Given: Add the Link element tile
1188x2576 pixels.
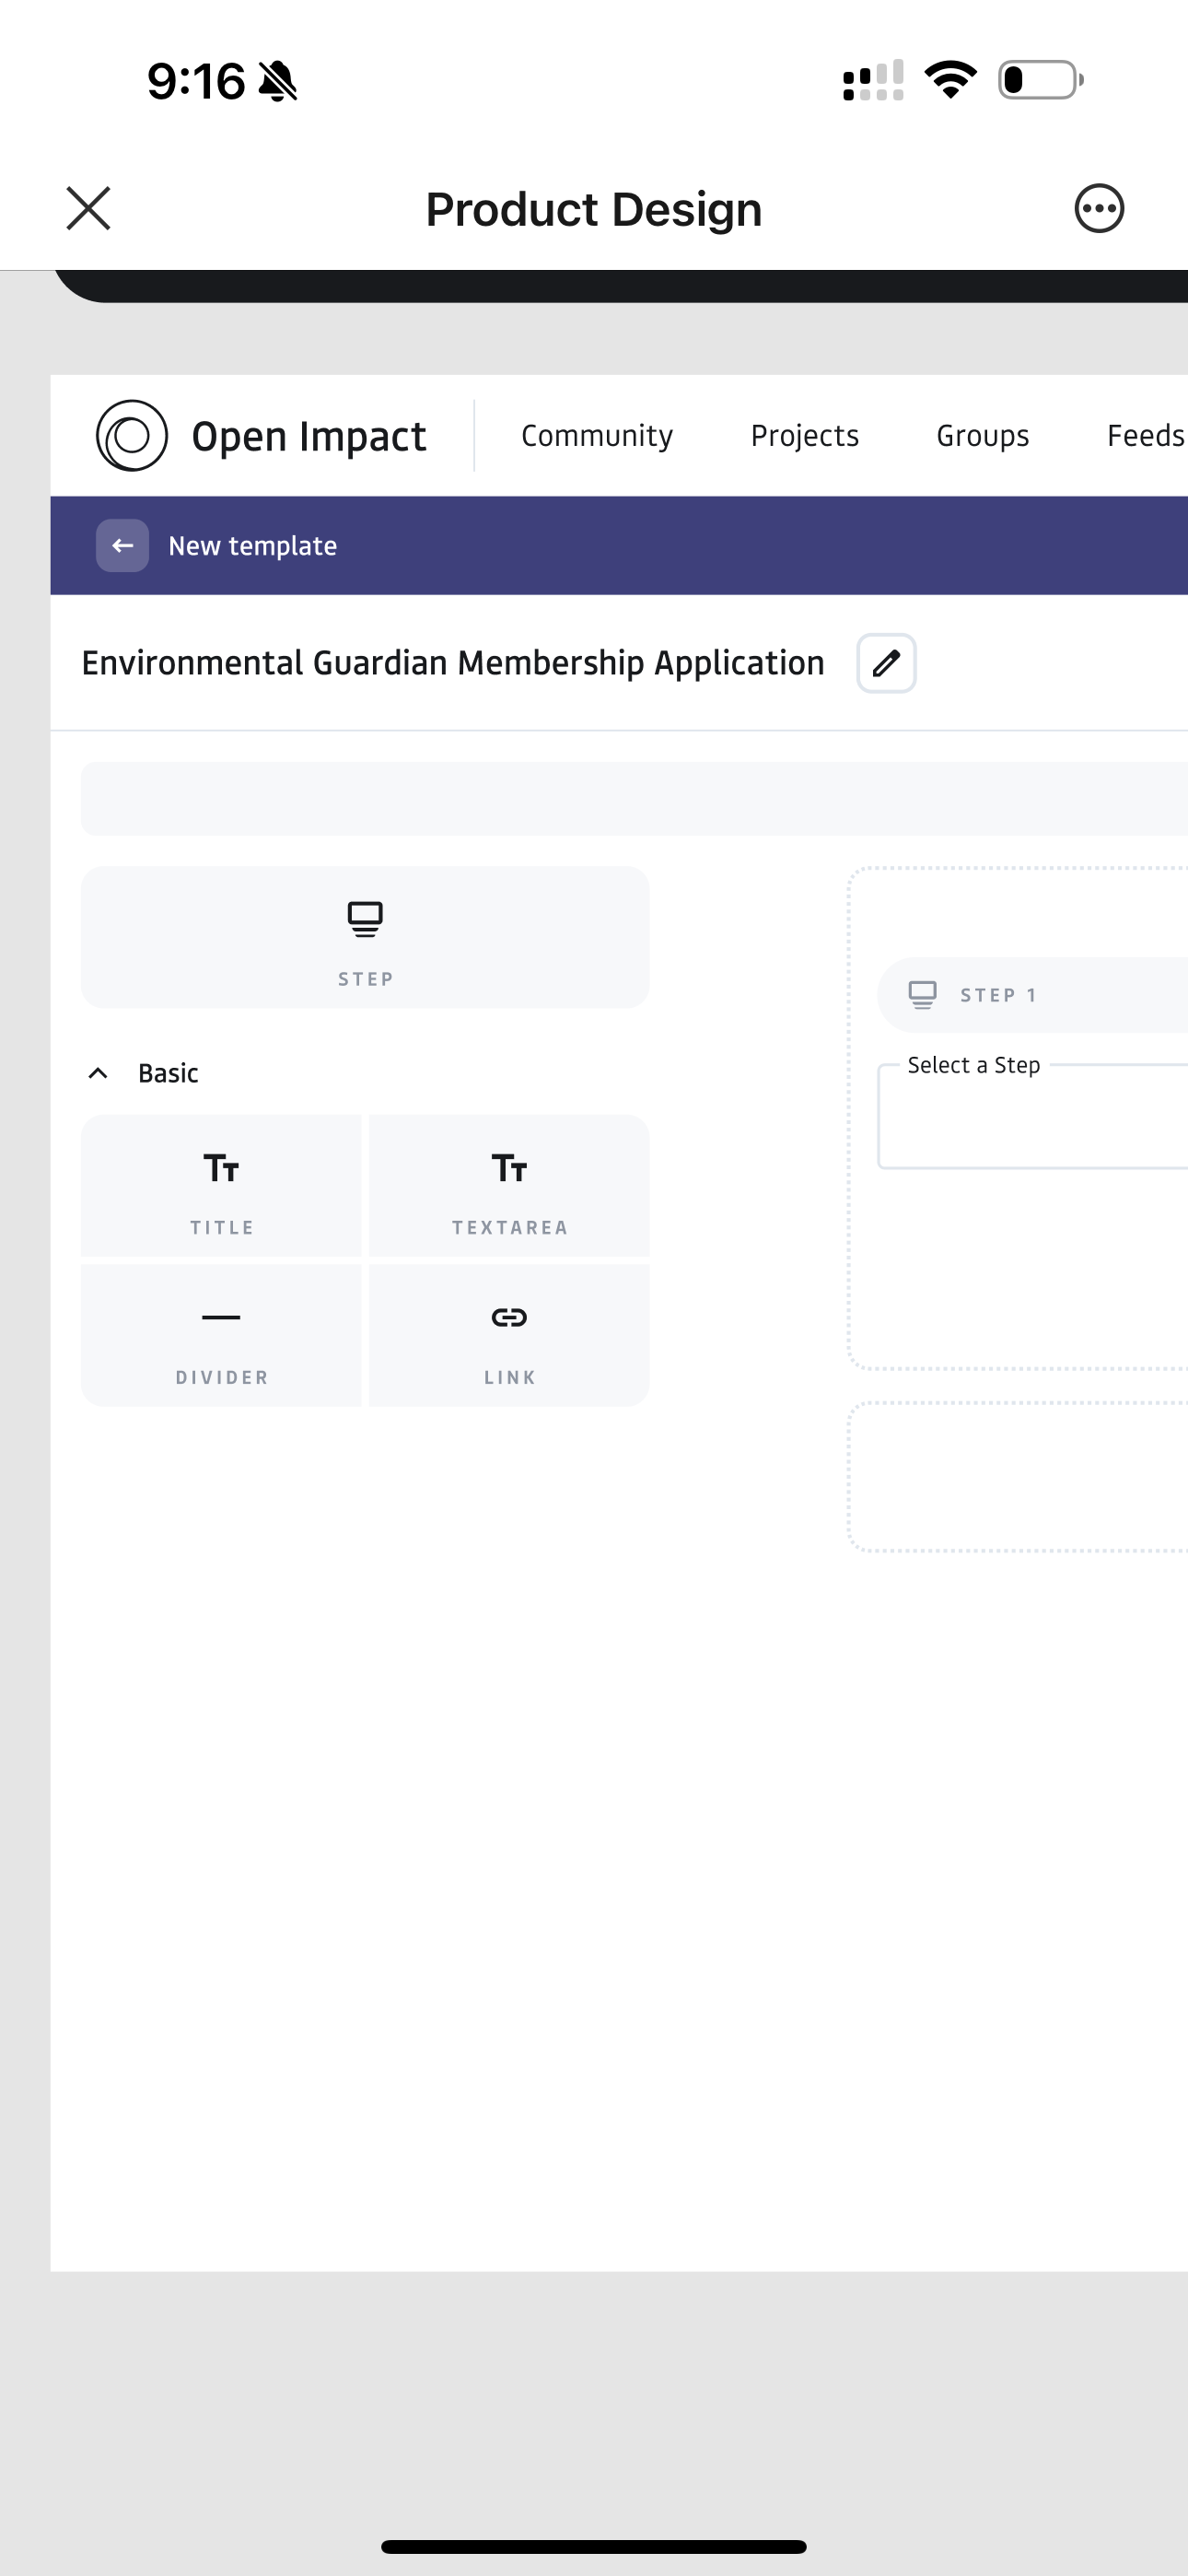Looking at the screenshot, I should [509, 1335].
